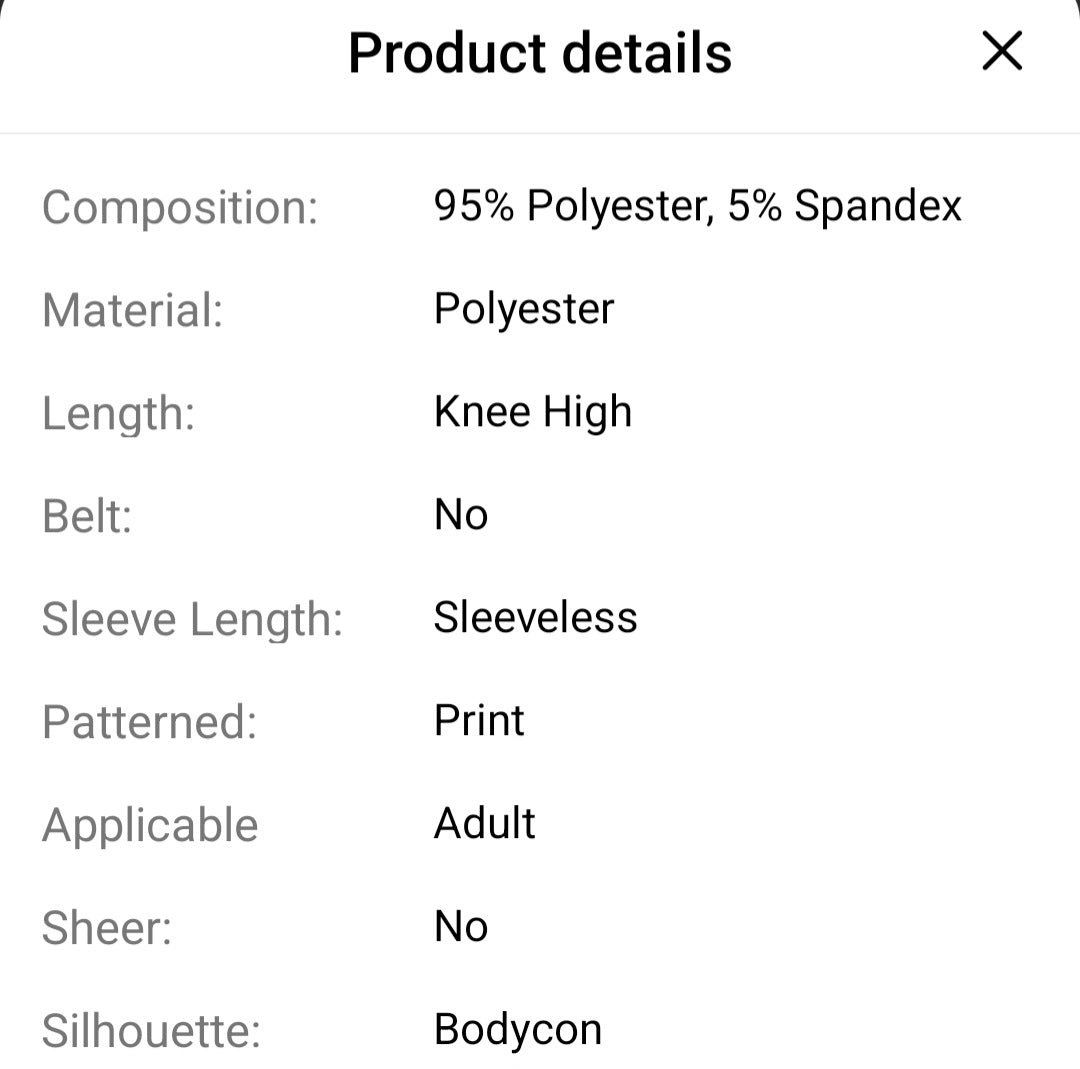Tap the Product details title
The width and height of the screenshot is (1080, 1069).
click(x=540, y=53)
